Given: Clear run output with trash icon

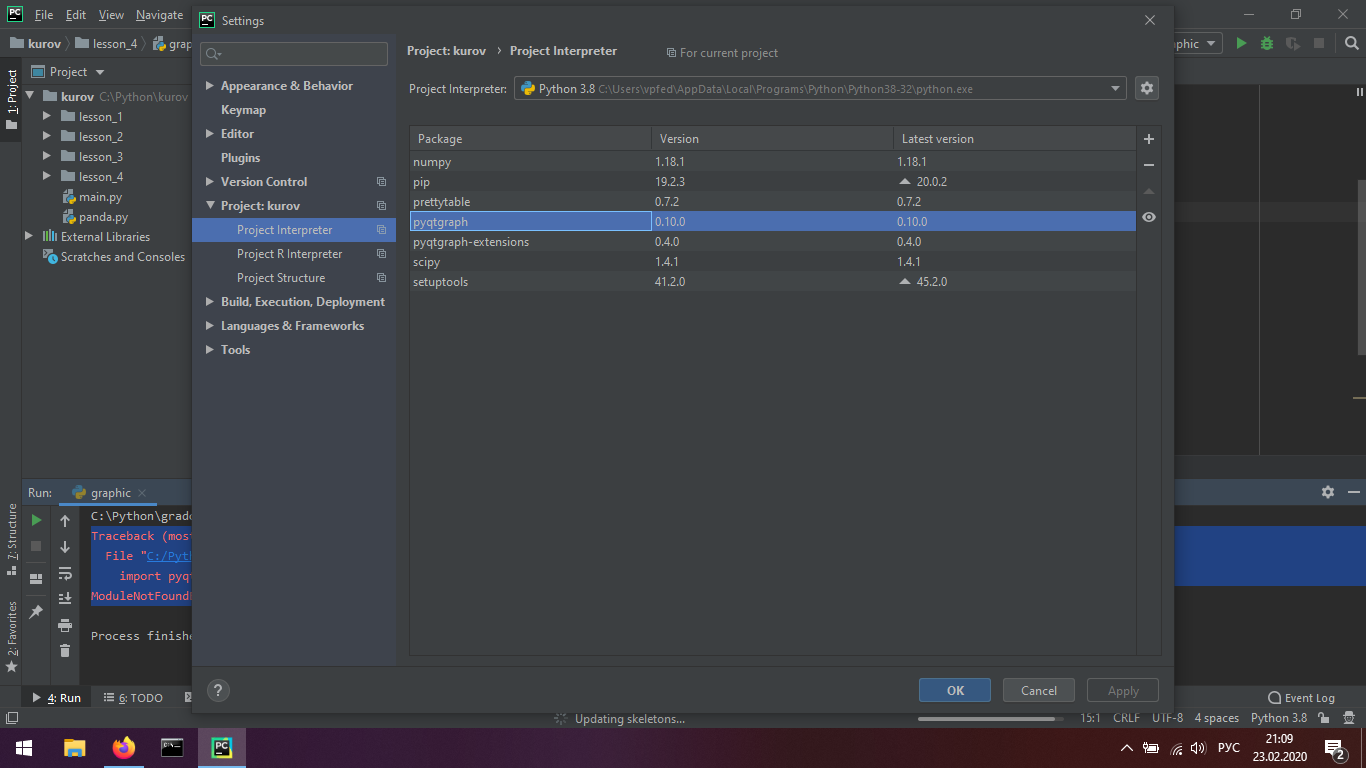Looking at the screenshot, I should coord(65,651).
